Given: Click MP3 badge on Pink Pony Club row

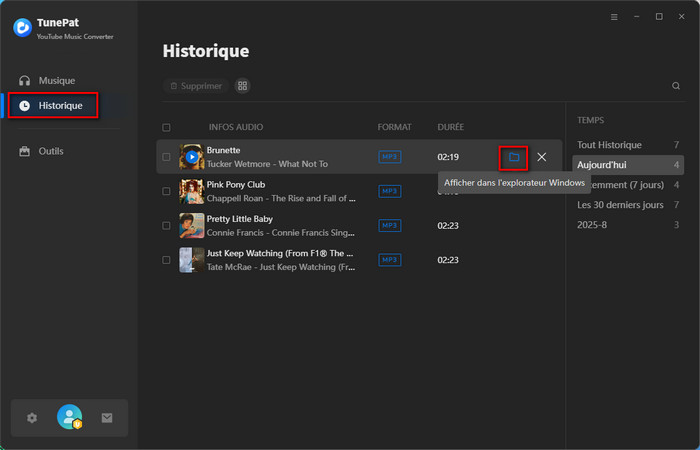Looking at the screenshot, I should [390, 192].
